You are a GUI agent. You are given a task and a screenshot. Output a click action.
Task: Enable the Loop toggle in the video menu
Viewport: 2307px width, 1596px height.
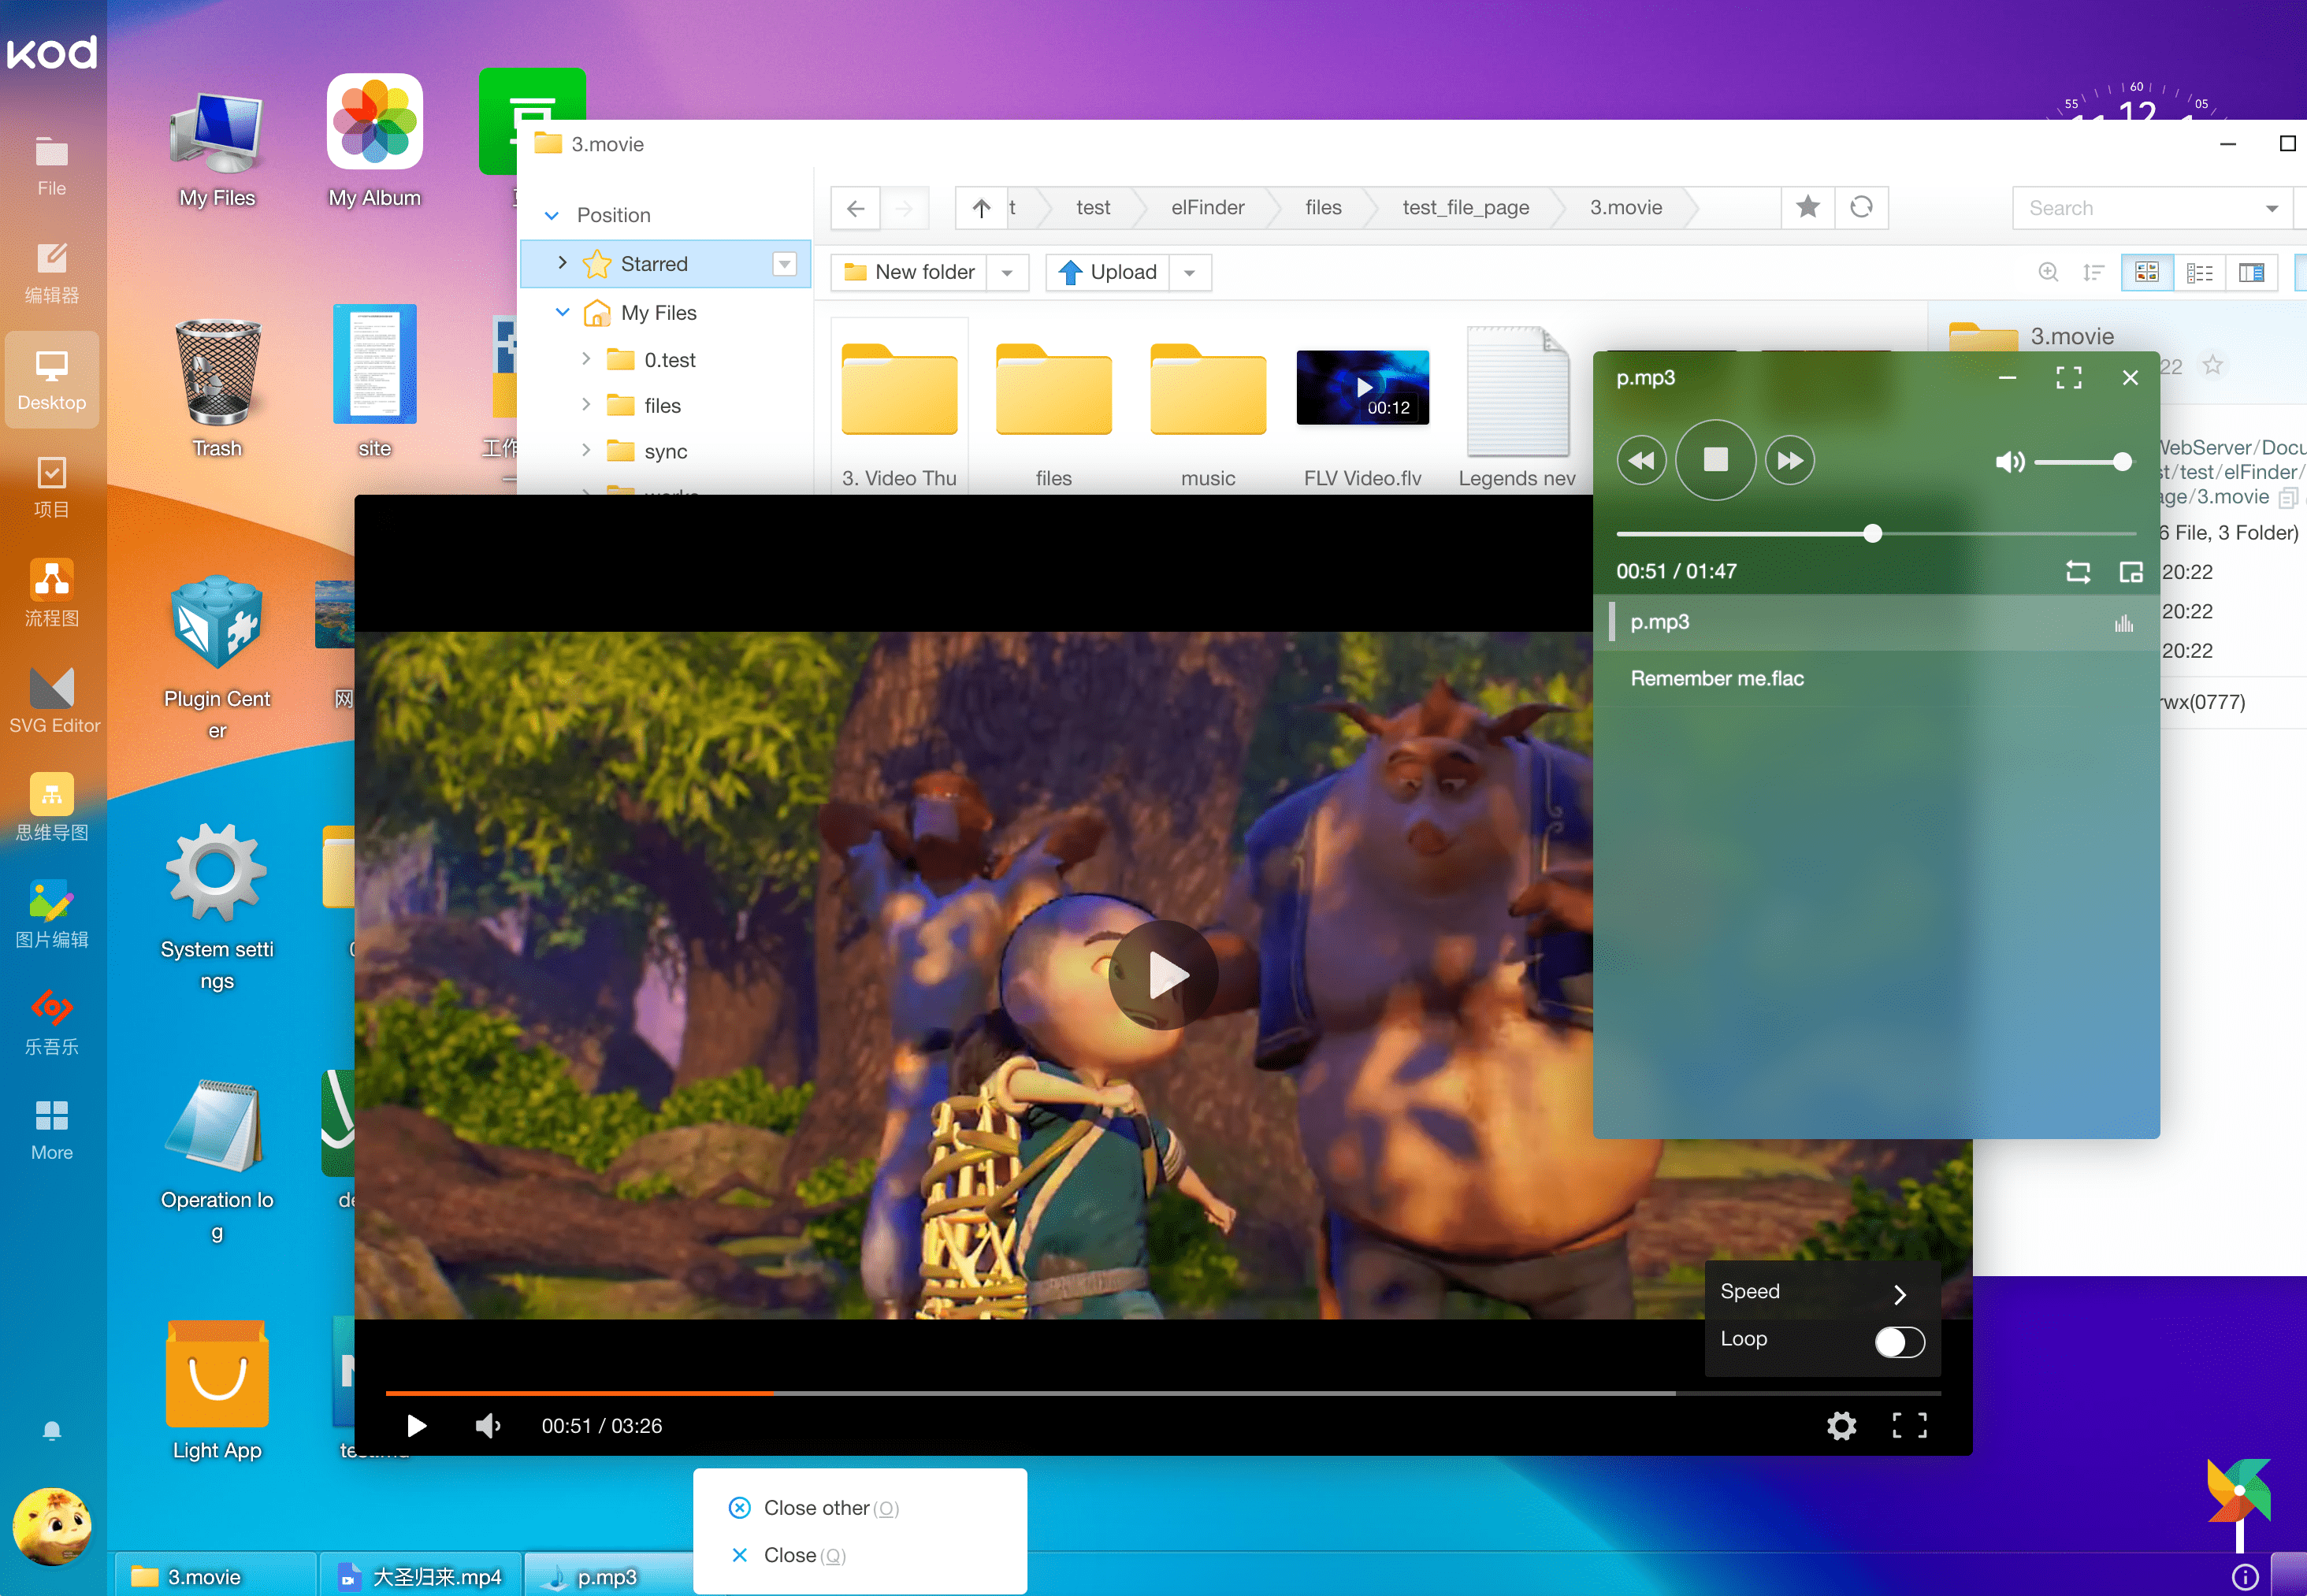click(x=1898, y=1341)
